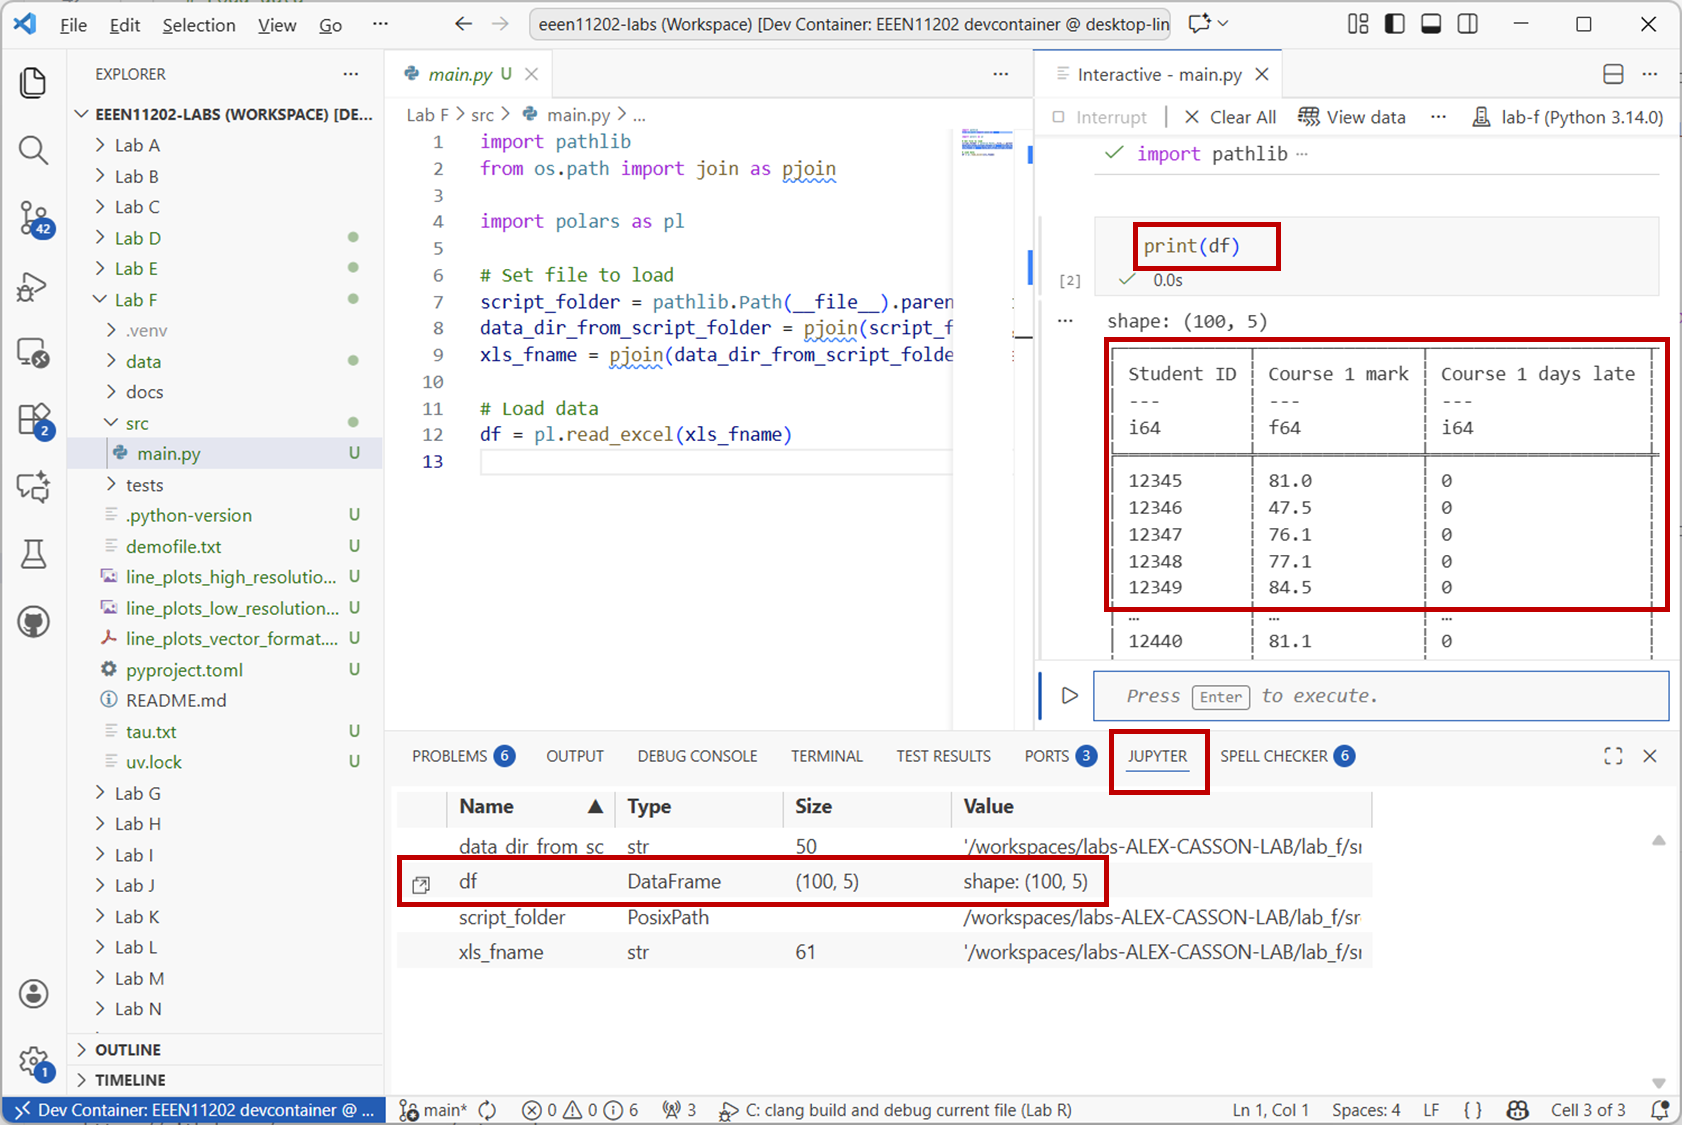Click the execute cell play icon
Image resolution: width=1682 pixels, height=1125 pixels.
tap(1069, 696)
